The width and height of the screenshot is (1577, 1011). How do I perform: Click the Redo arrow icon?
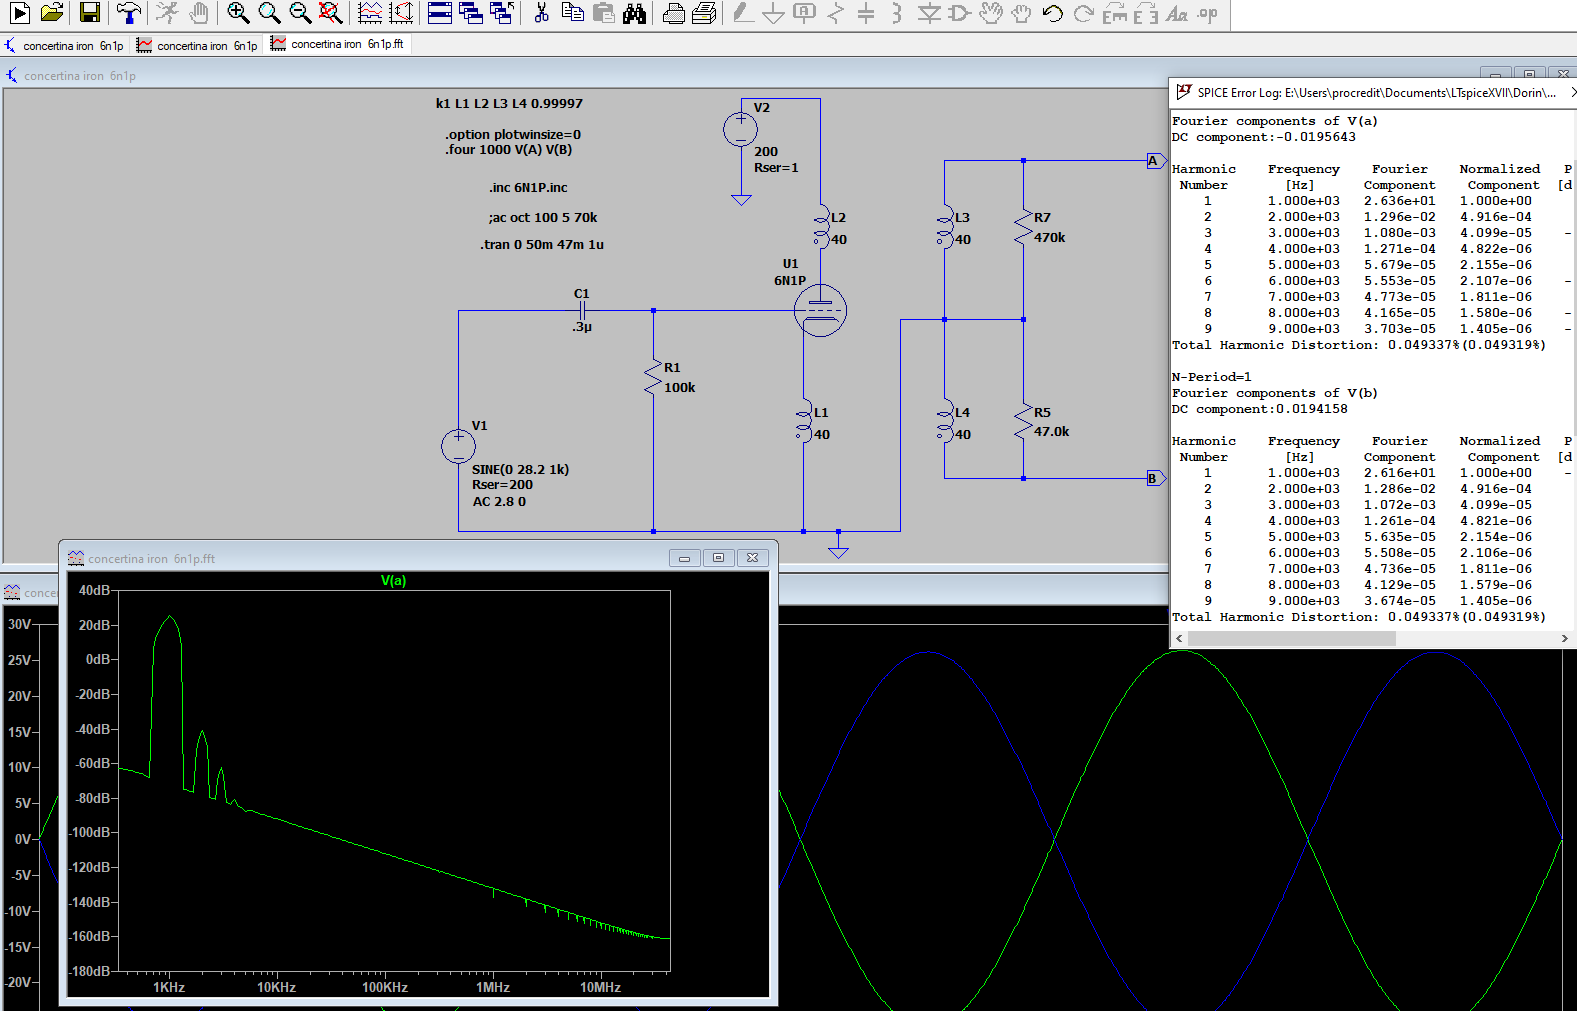1083,13
